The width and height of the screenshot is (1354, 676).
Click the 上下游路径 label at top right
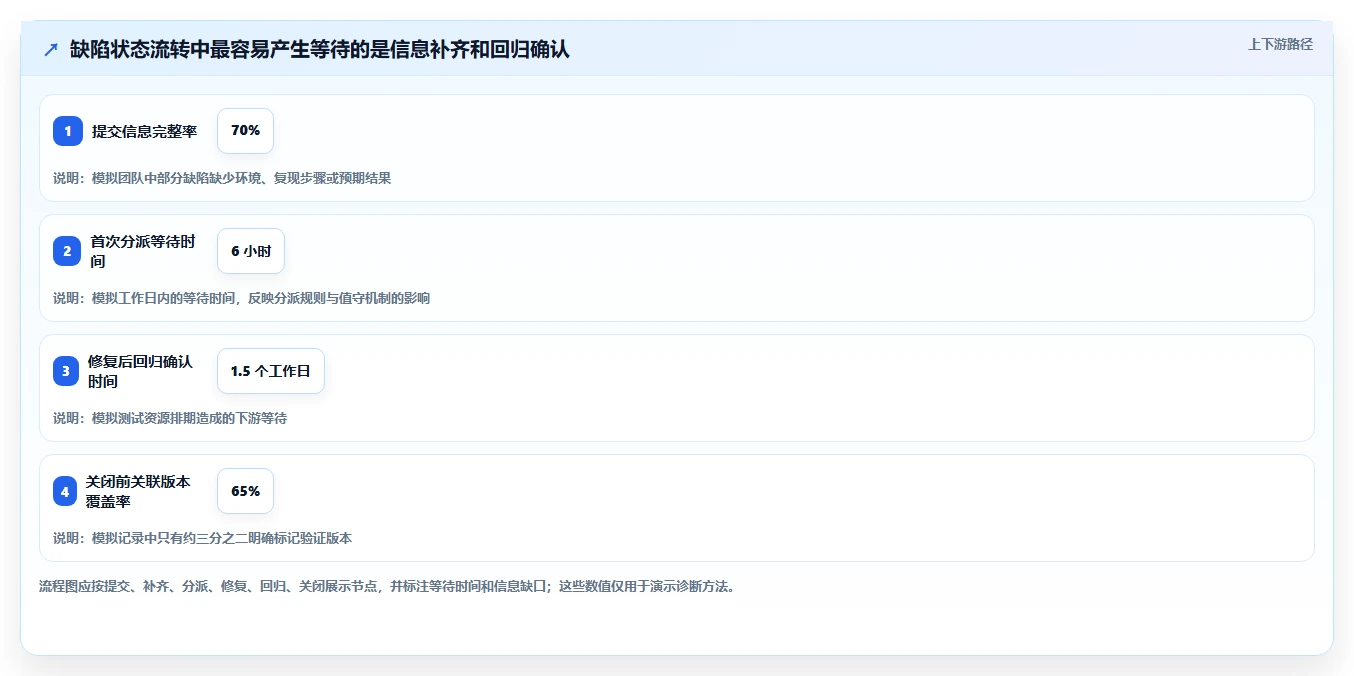pyautogui.click(x=1280, y=44)
